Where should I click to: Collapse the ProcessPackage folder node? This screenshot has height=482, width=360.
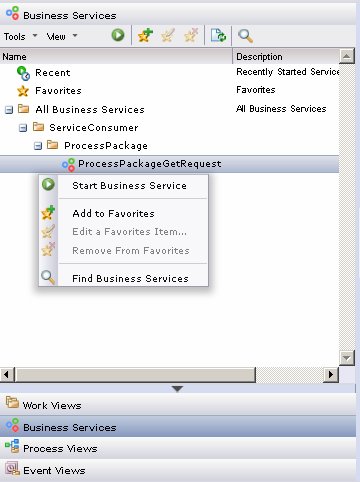38,146
